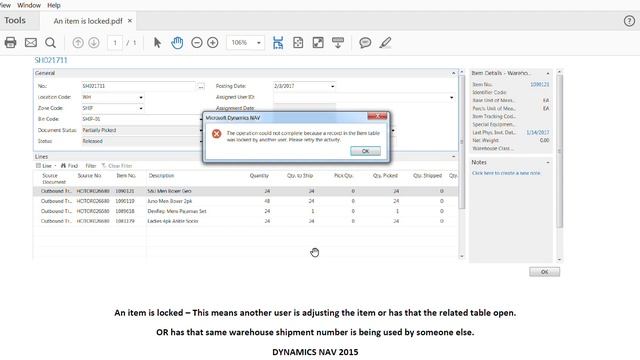Image resolution: width=640 pixels, height=360 pixels.
Task: Close the Microsoft Dynamics NAV error dialog
Action: [x=378, y=116]
